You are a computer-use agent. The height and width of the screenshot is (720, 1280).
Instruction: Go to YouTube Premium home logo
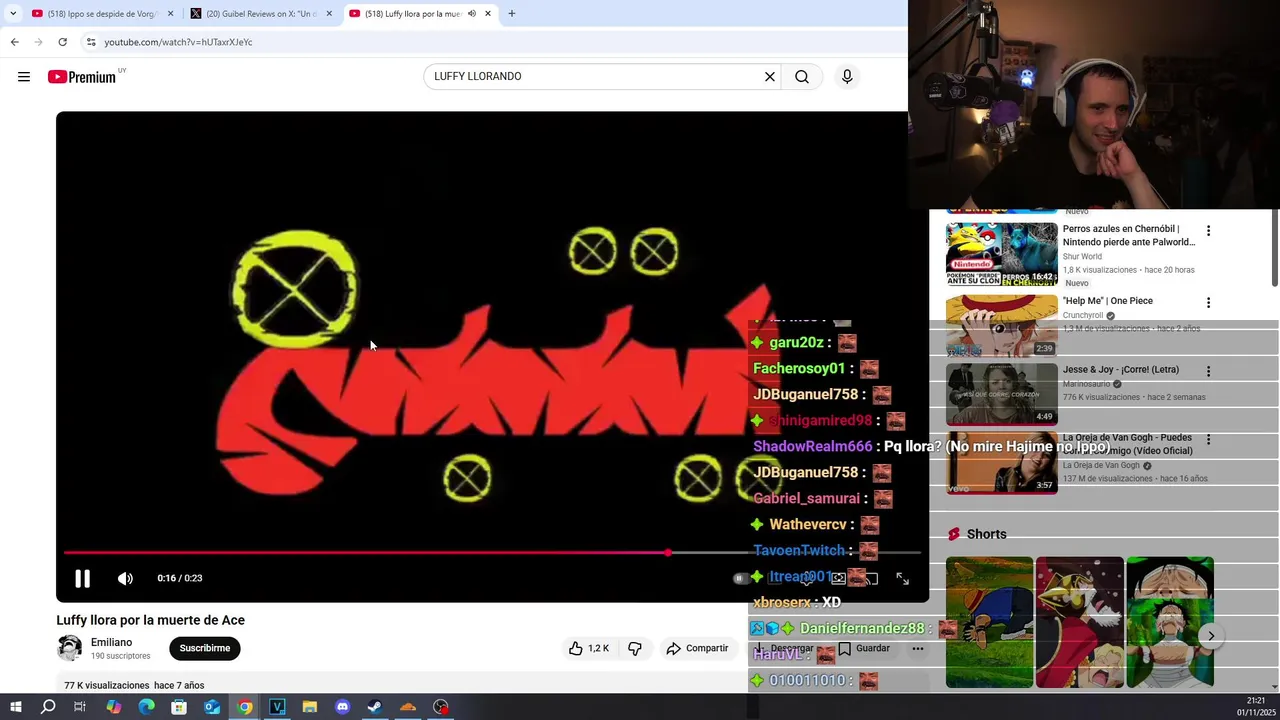click(x=82, y=77)
